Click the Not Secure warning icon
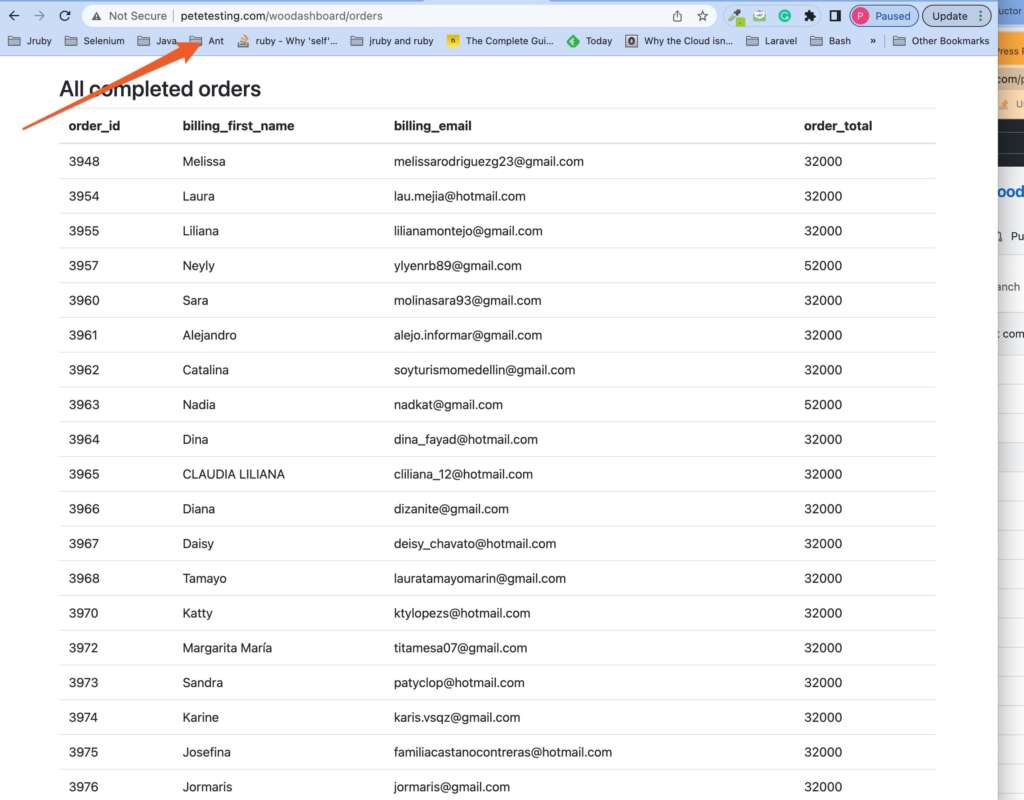 96,16
